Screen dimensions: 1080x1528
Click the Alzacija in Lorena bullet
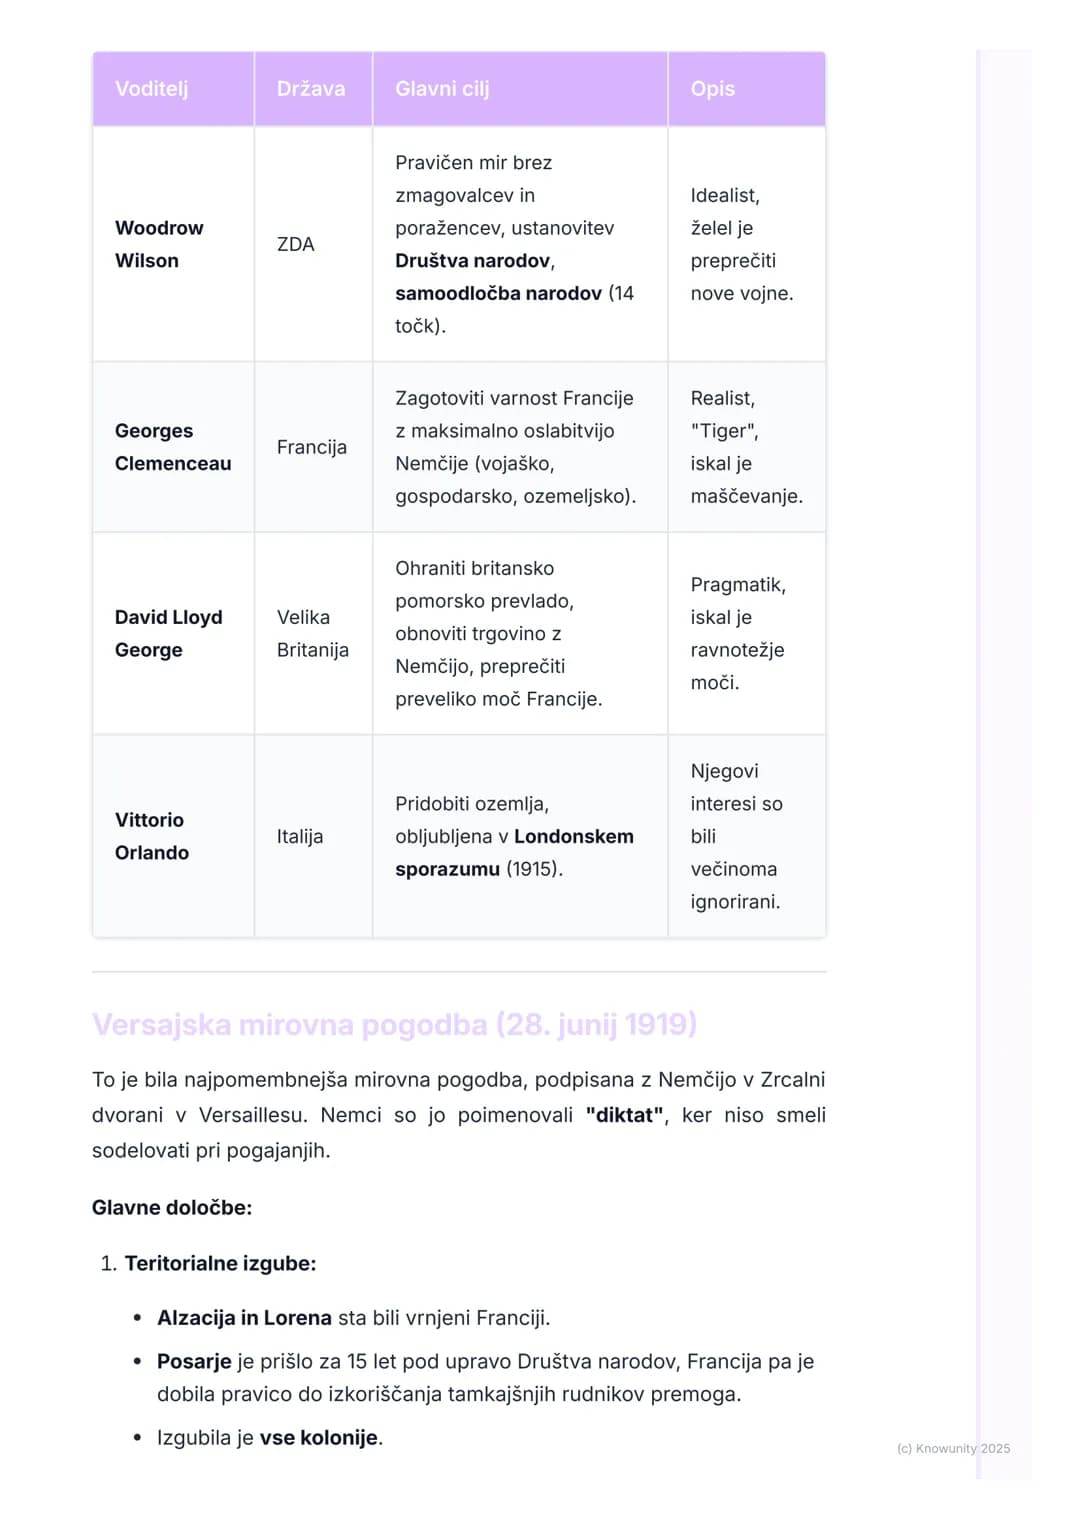click(x=354, y=1318)
